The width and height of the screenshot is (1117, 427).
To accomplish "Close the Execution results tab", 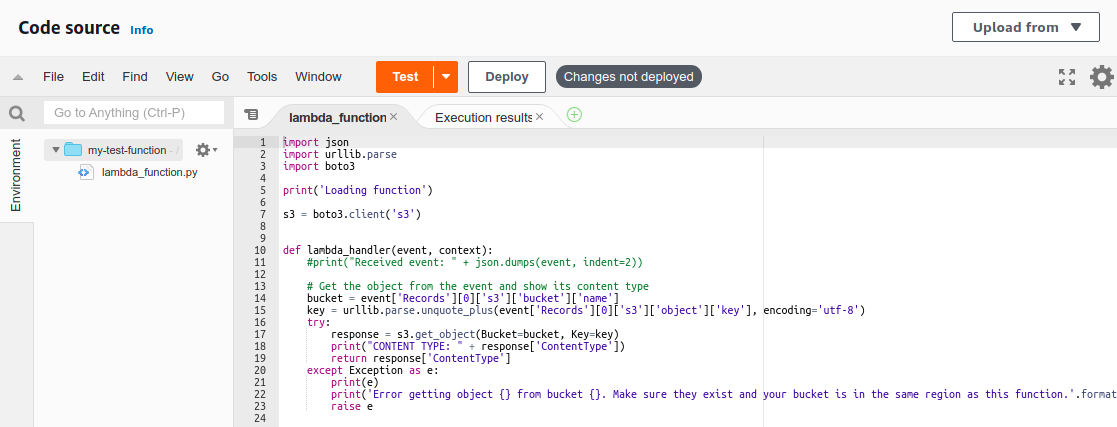I will click(x=539, y=117).
